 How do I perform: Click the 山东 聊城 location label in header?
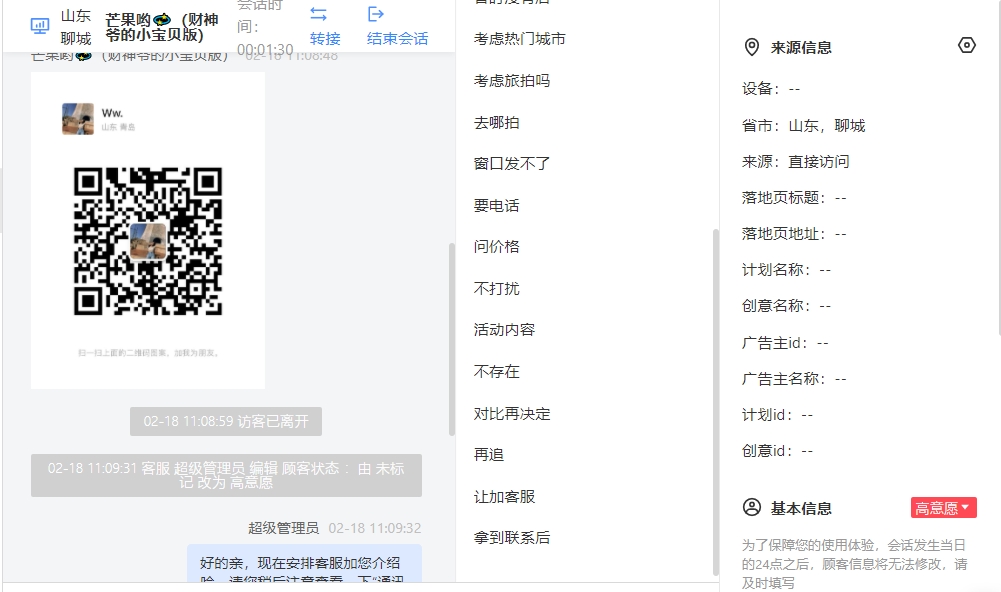[76, 27]
